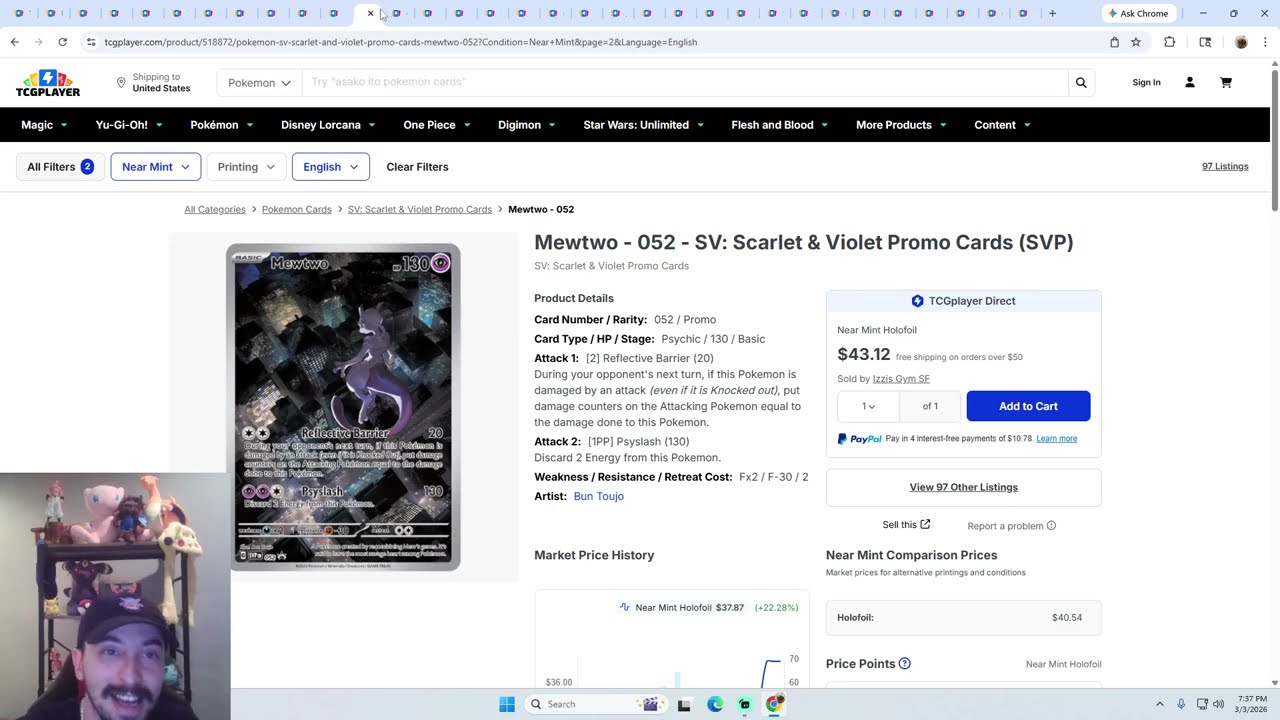1280x720 pixels.
Task: Click the search magnifier icon
Action: tap(1081, 83)
